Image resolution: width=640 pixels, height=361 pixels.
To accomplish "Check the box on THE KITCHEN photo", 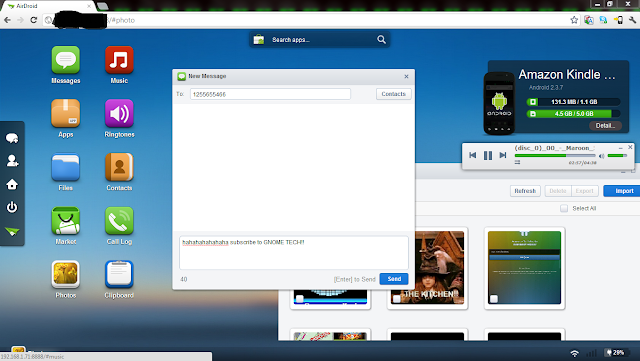I will pyautogui.click(x=396, y=299).
